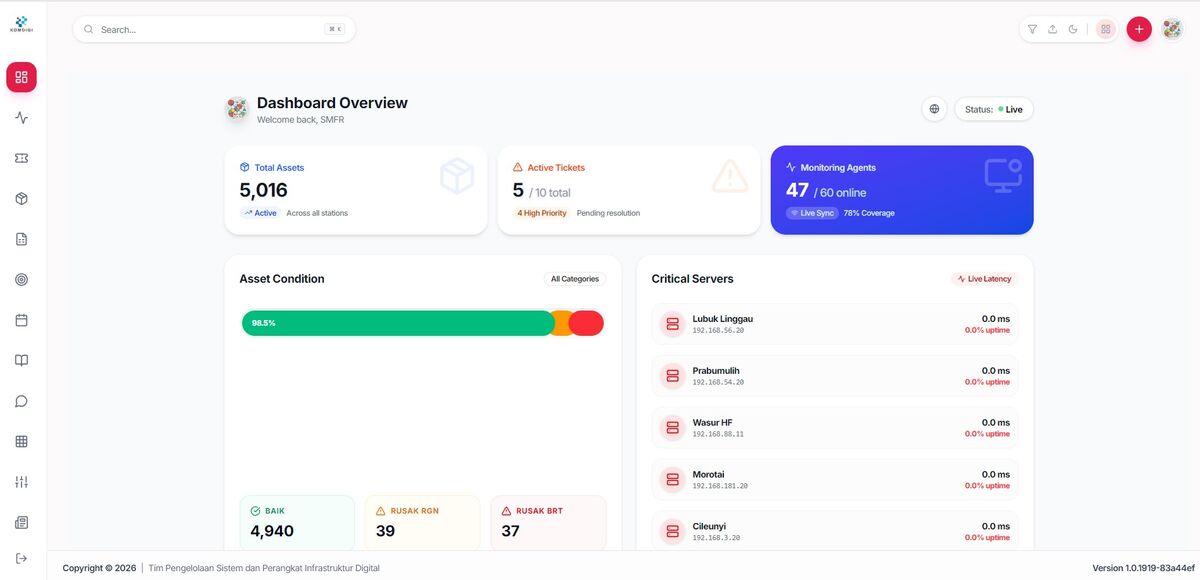Click the 78% Coverage text
This screenshot has height=580, width=1200.
[869, 213]
